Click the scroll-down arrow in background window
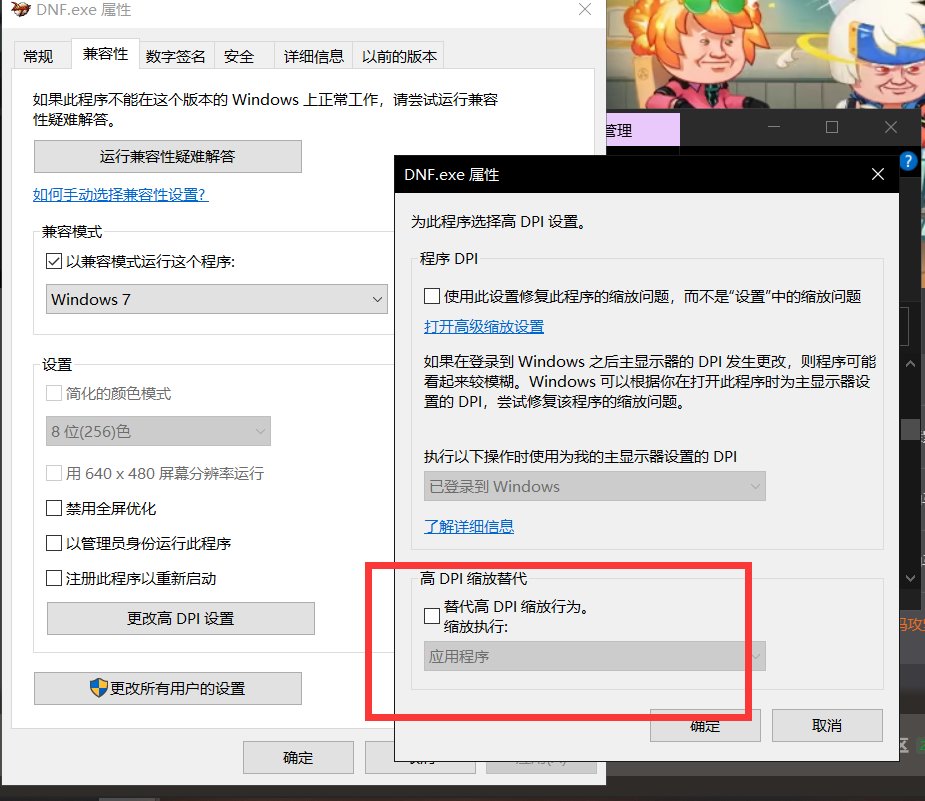This screenshot has height=801, width=925. 910,578
